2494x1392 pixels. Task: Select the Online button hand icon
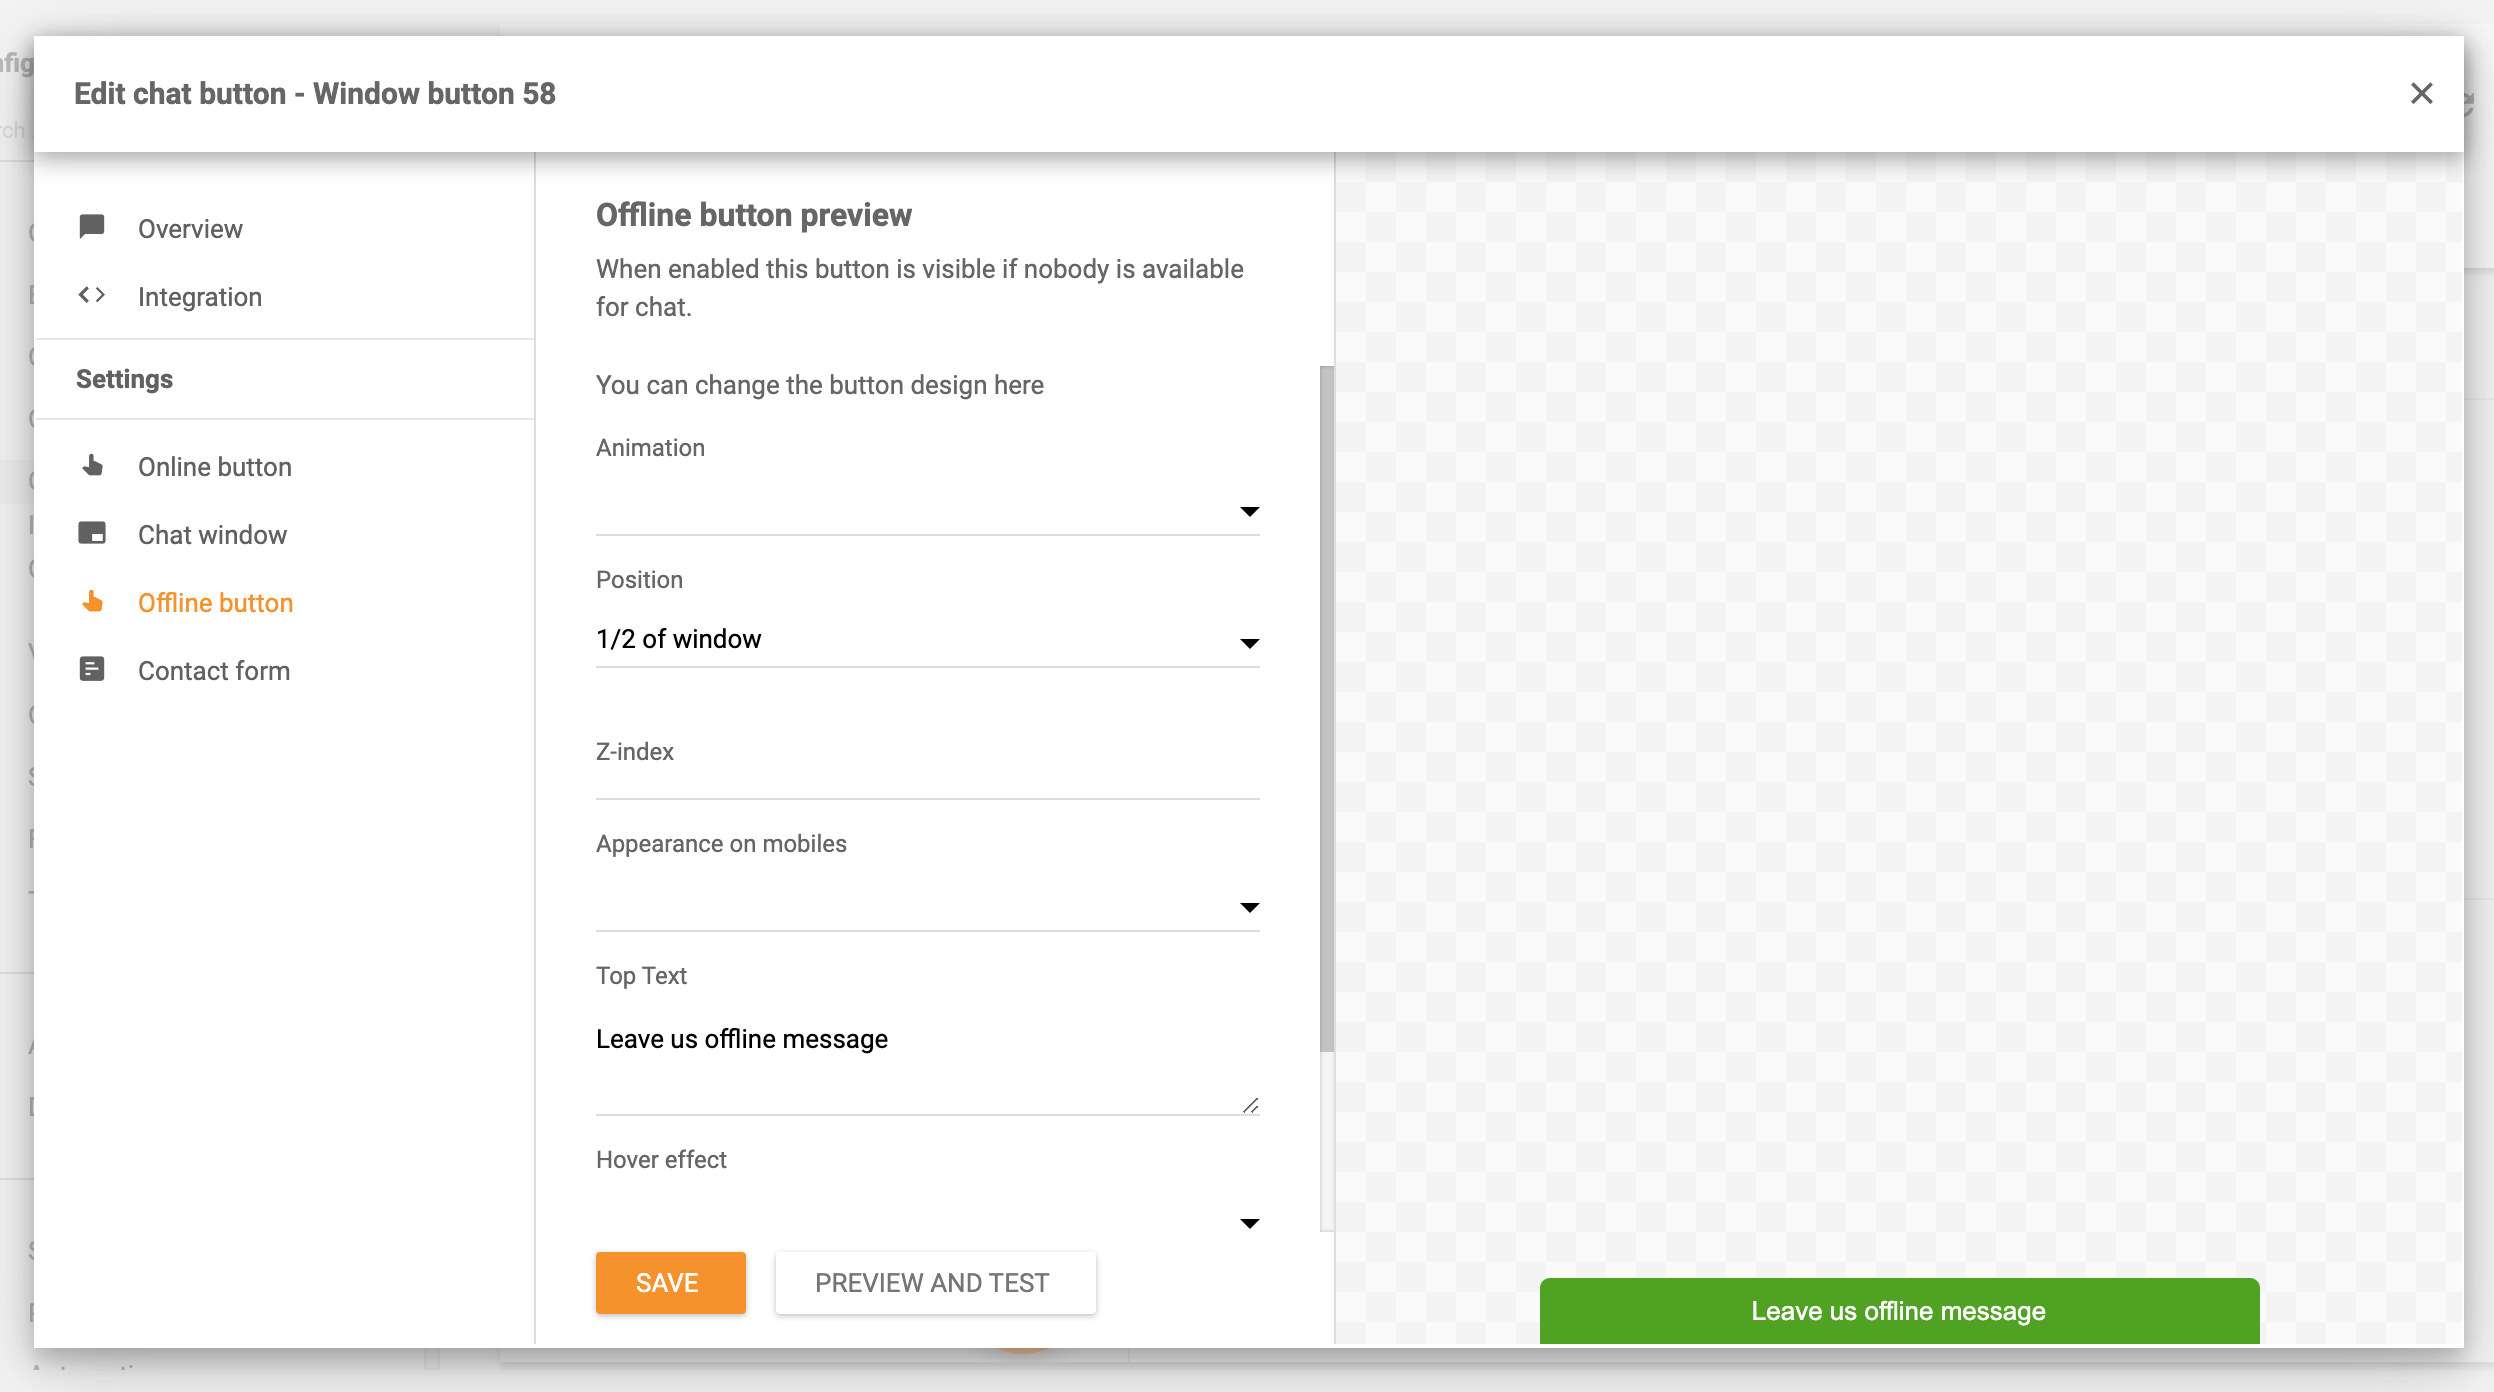tap(92, 465)
